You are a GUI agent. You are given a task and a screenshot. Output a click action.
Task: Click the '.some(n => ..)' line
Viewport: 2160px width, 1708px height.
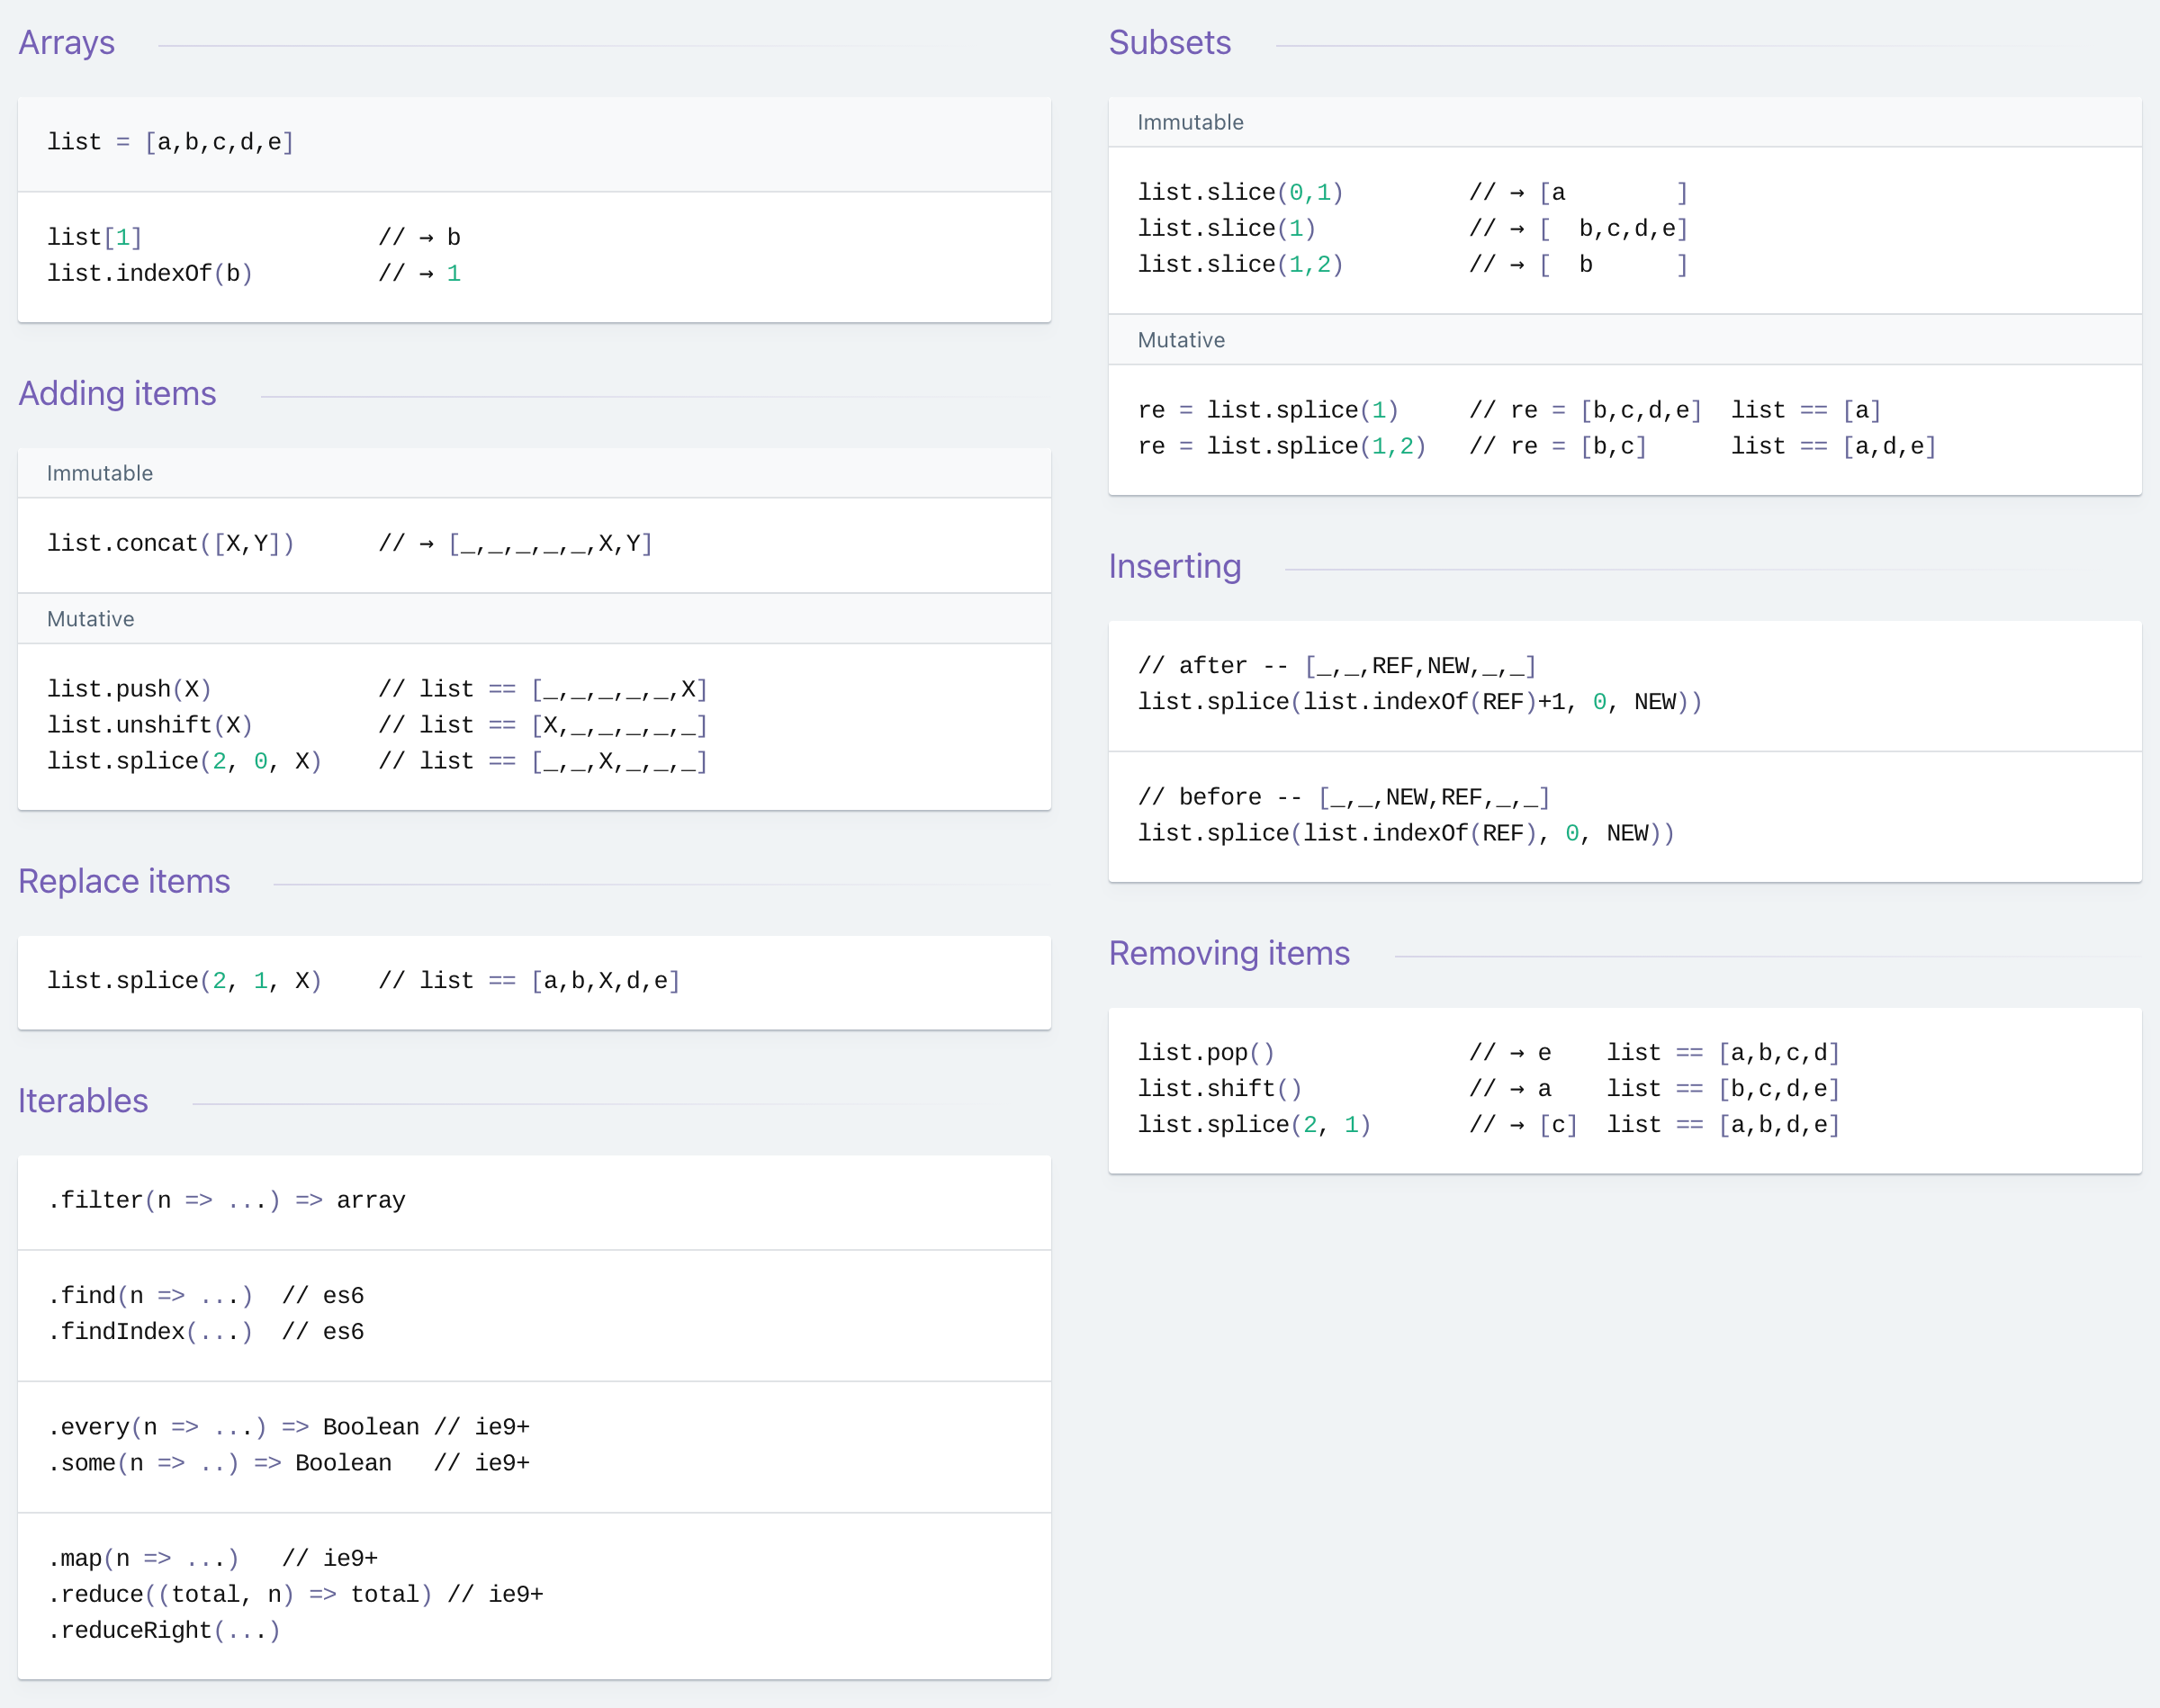pyautogui.click(x=289, y=1463)
